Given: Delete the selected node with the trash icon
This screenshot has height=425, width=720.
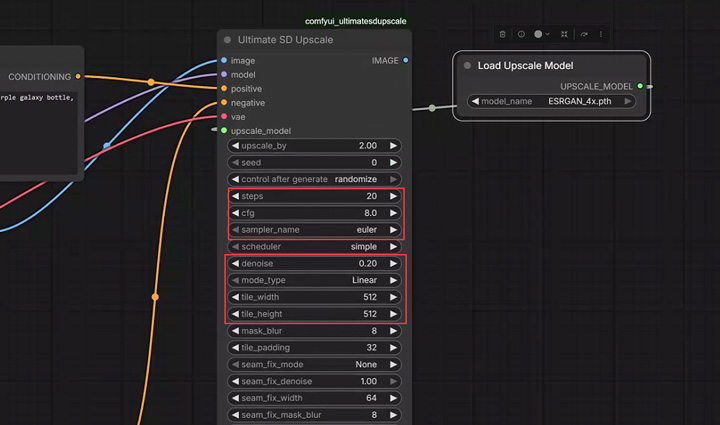Looking at the screenshot, I should tap(502, 34).
